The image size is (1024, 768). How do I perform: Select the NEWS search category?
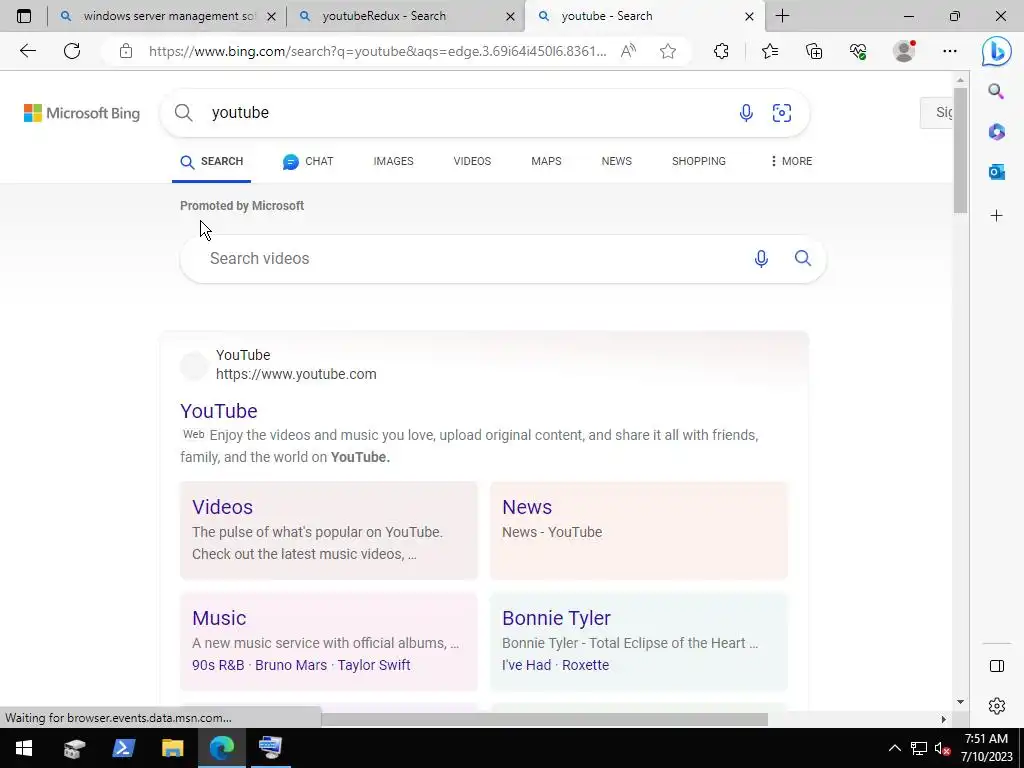pos(616,161)
